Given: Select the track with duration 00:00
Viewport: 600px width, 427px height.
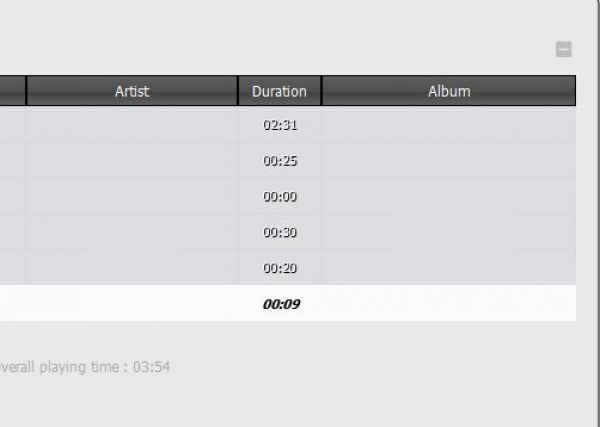Looking at the screenshot, I should coord(280,197).
